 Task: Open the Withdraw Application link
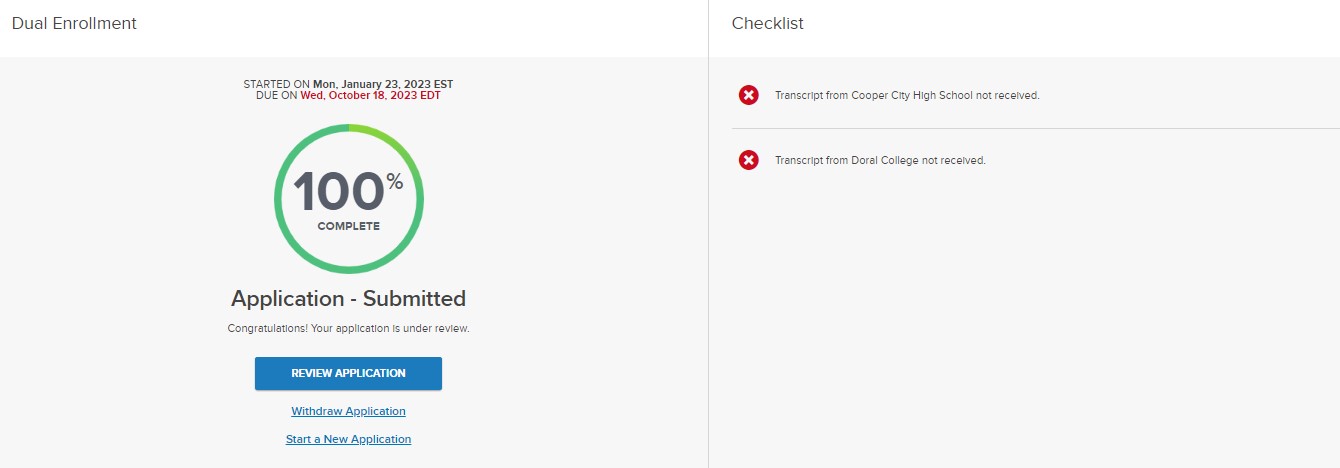coord(348,411)
